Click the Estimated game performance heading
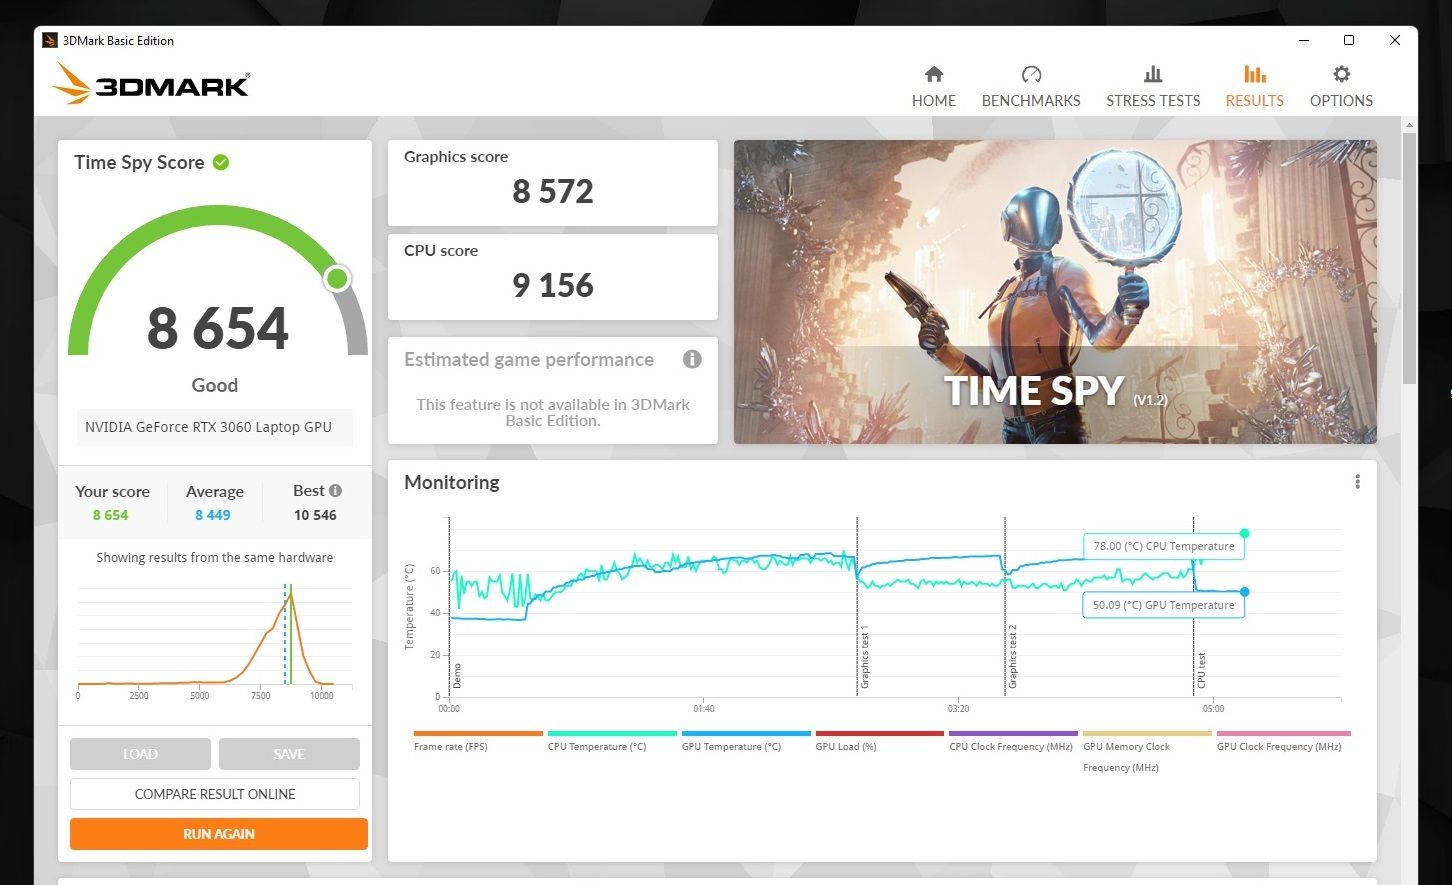Viewport: 1452px width, 885px height. [529, 360]
